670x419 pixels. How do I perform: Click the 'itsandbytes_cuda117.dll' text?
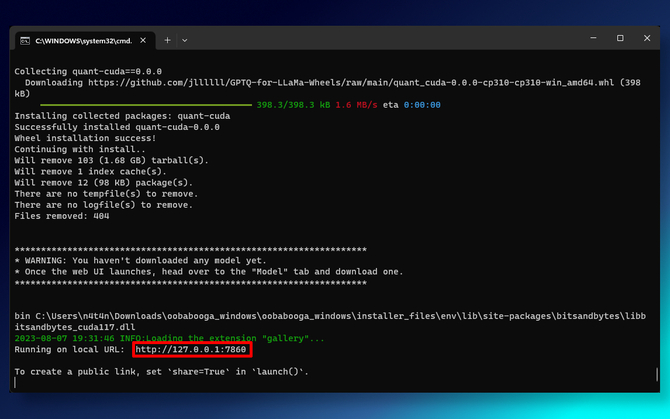(75, 327)
